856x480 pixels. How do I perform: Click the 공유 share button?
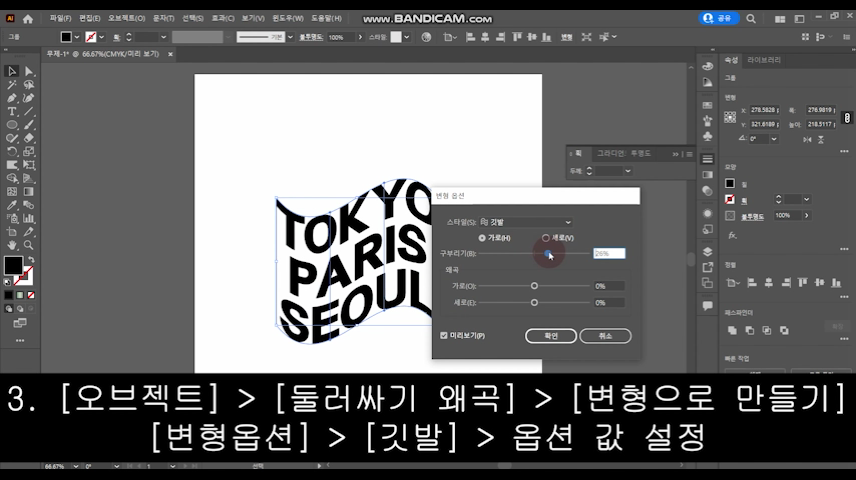tap(719, 18)
